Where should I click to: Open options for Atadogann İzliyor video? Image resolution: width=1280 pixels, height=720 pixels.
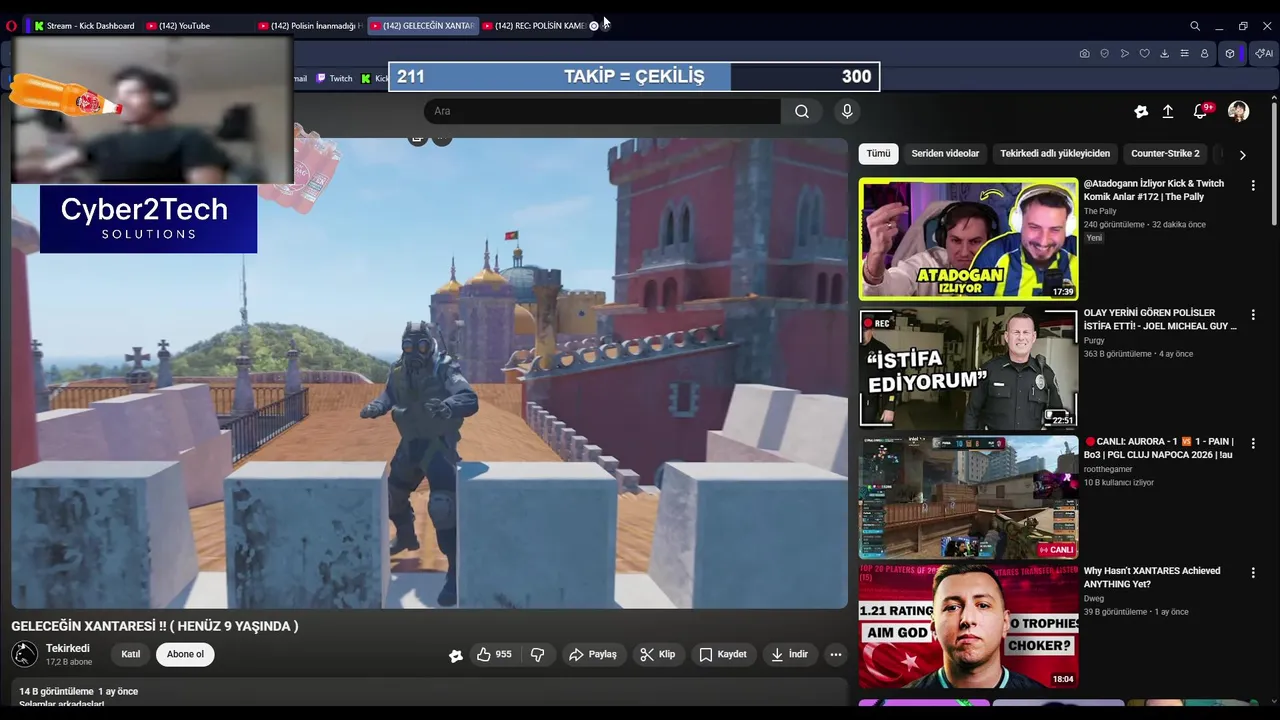1253,185
